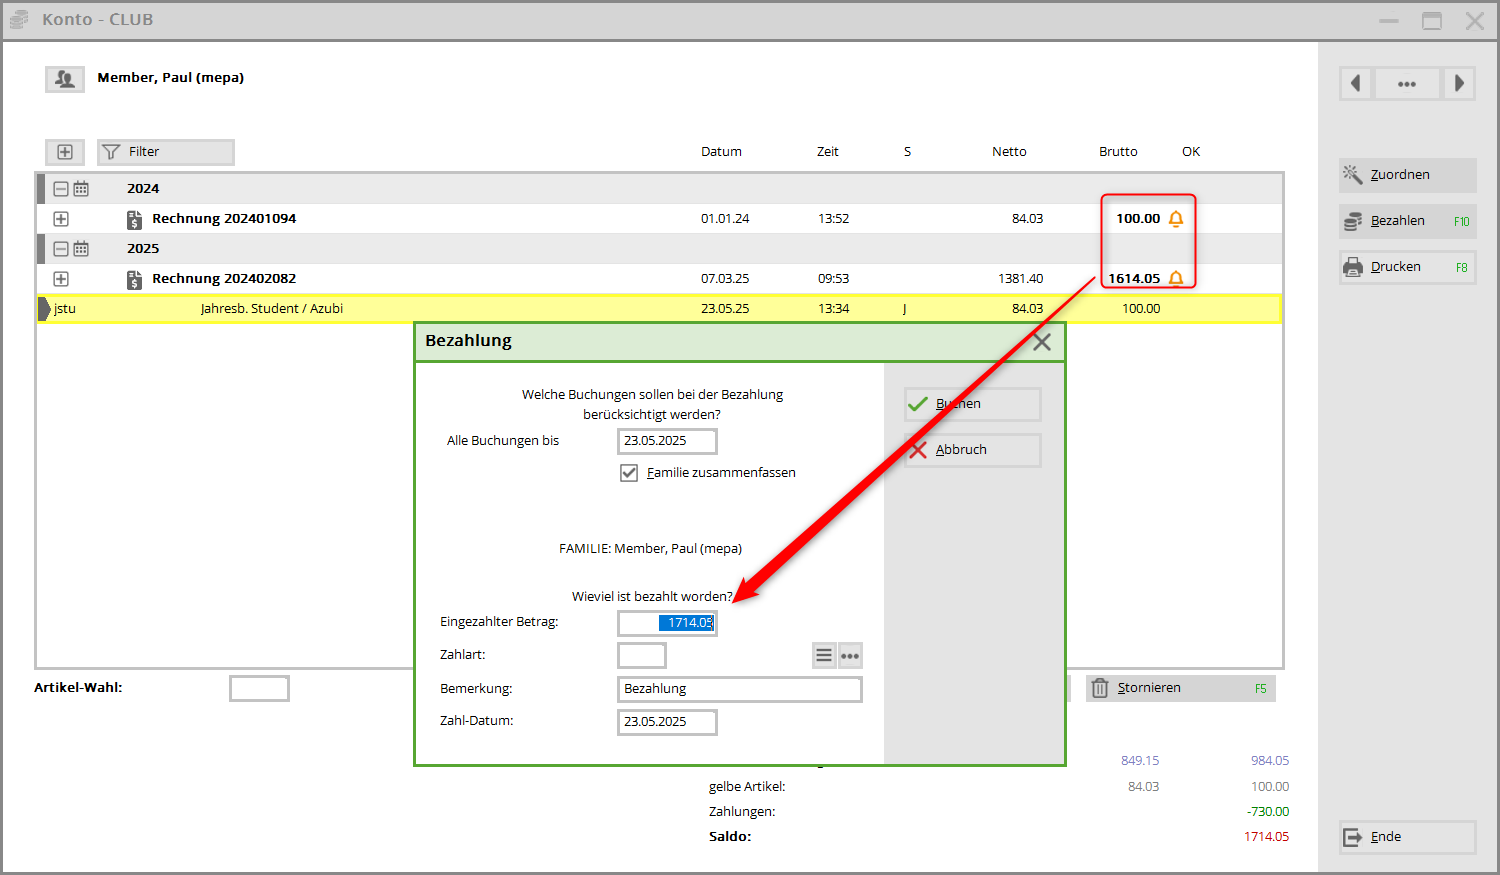
Task: Click the Abbruch button
Action: point(972,450)
